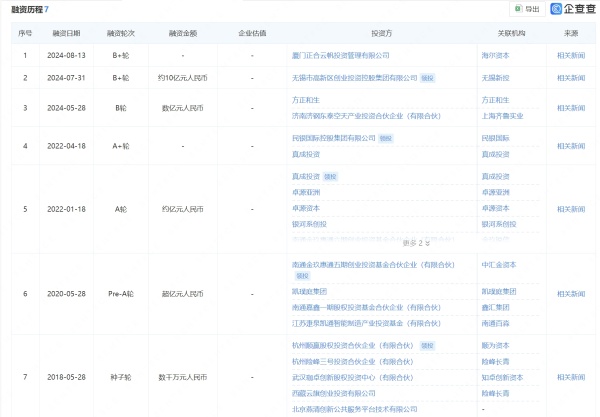
Task: Open related institution 上海齐鲁实业
Action: click(502, 116)
